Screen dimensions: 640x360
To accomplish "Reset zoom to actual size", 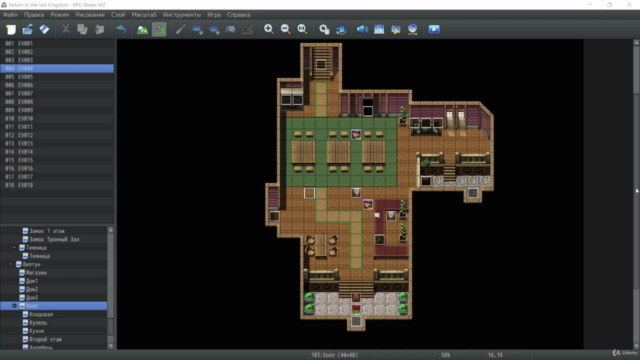I will coord(302,29).
